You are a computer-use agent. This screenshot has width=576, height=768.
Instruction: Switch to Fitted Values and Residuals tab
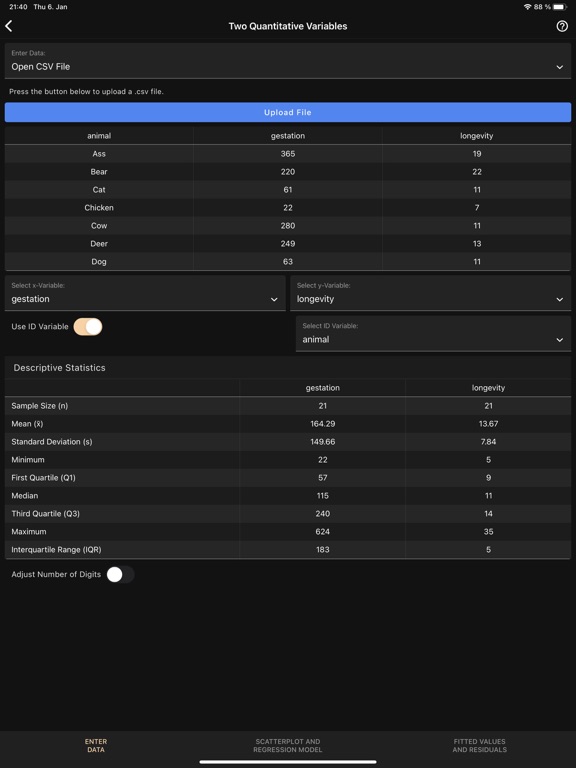coord(480,745)
